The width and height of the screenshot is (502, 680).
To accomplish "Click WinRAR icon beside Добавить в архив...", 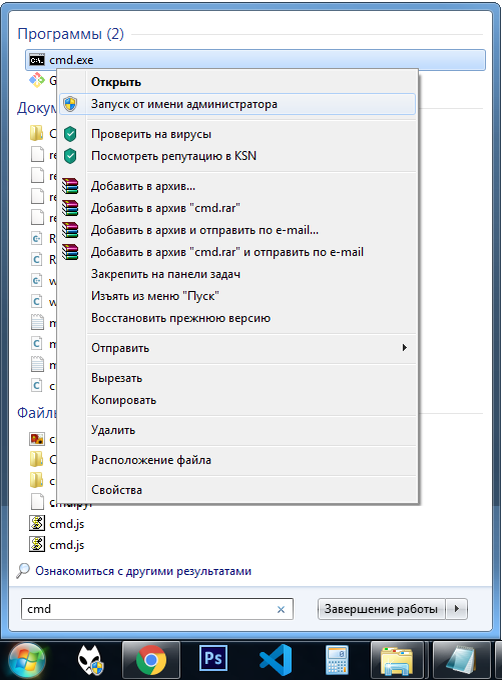I will pos(70,186).
